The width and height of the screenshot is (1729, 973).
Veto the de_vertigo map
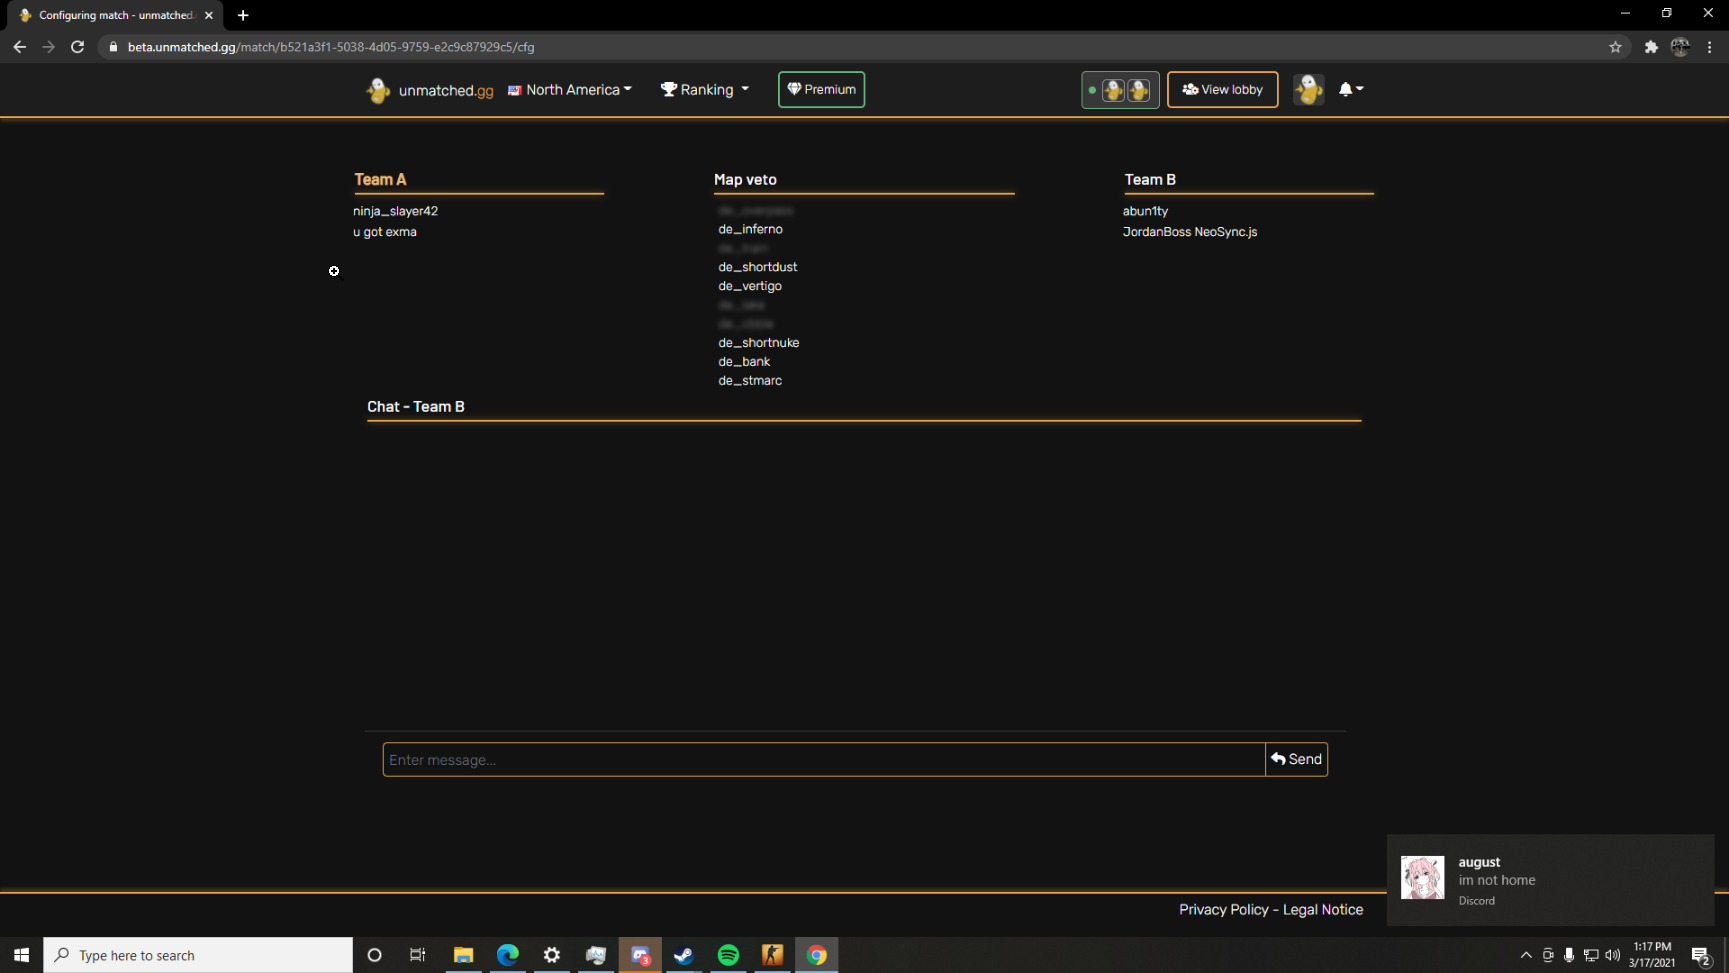click(750, 286)
